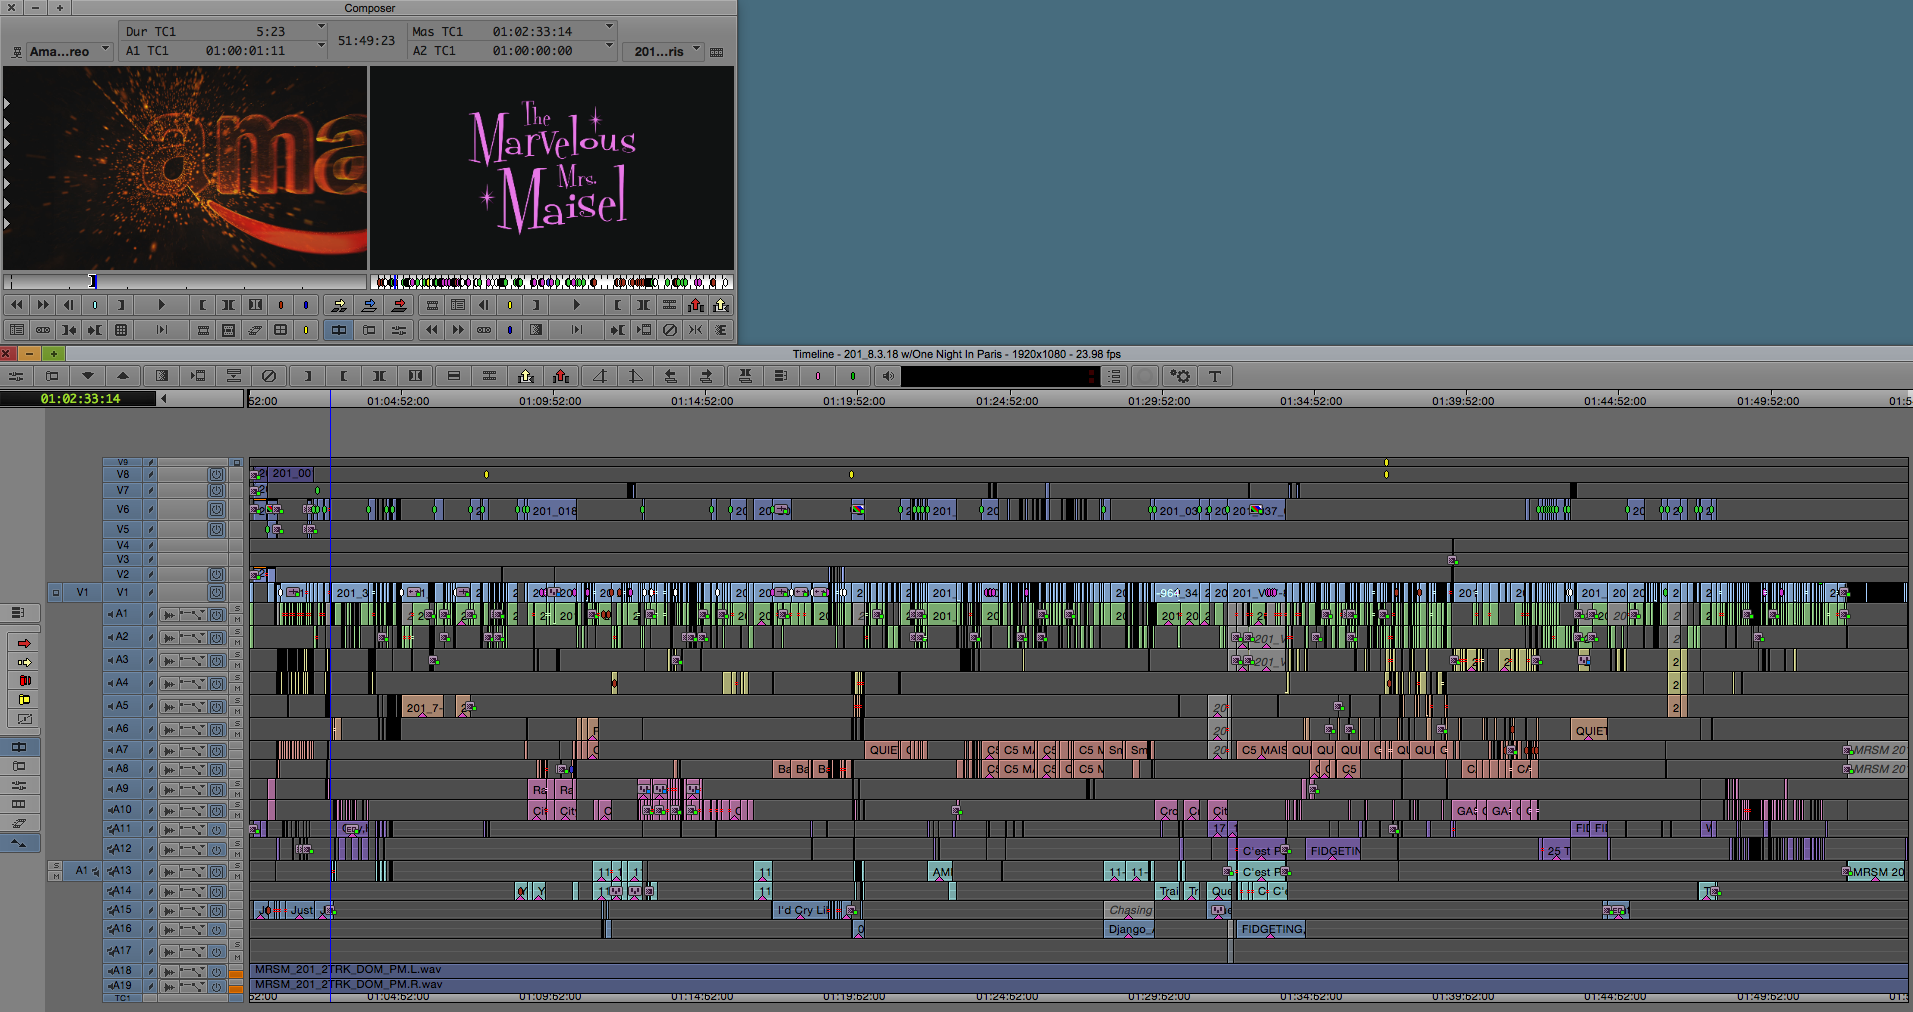
Task: Select MRSM_201_2TRK_DOM_PM.L.wav clip
Action: tap(1078, 970)
